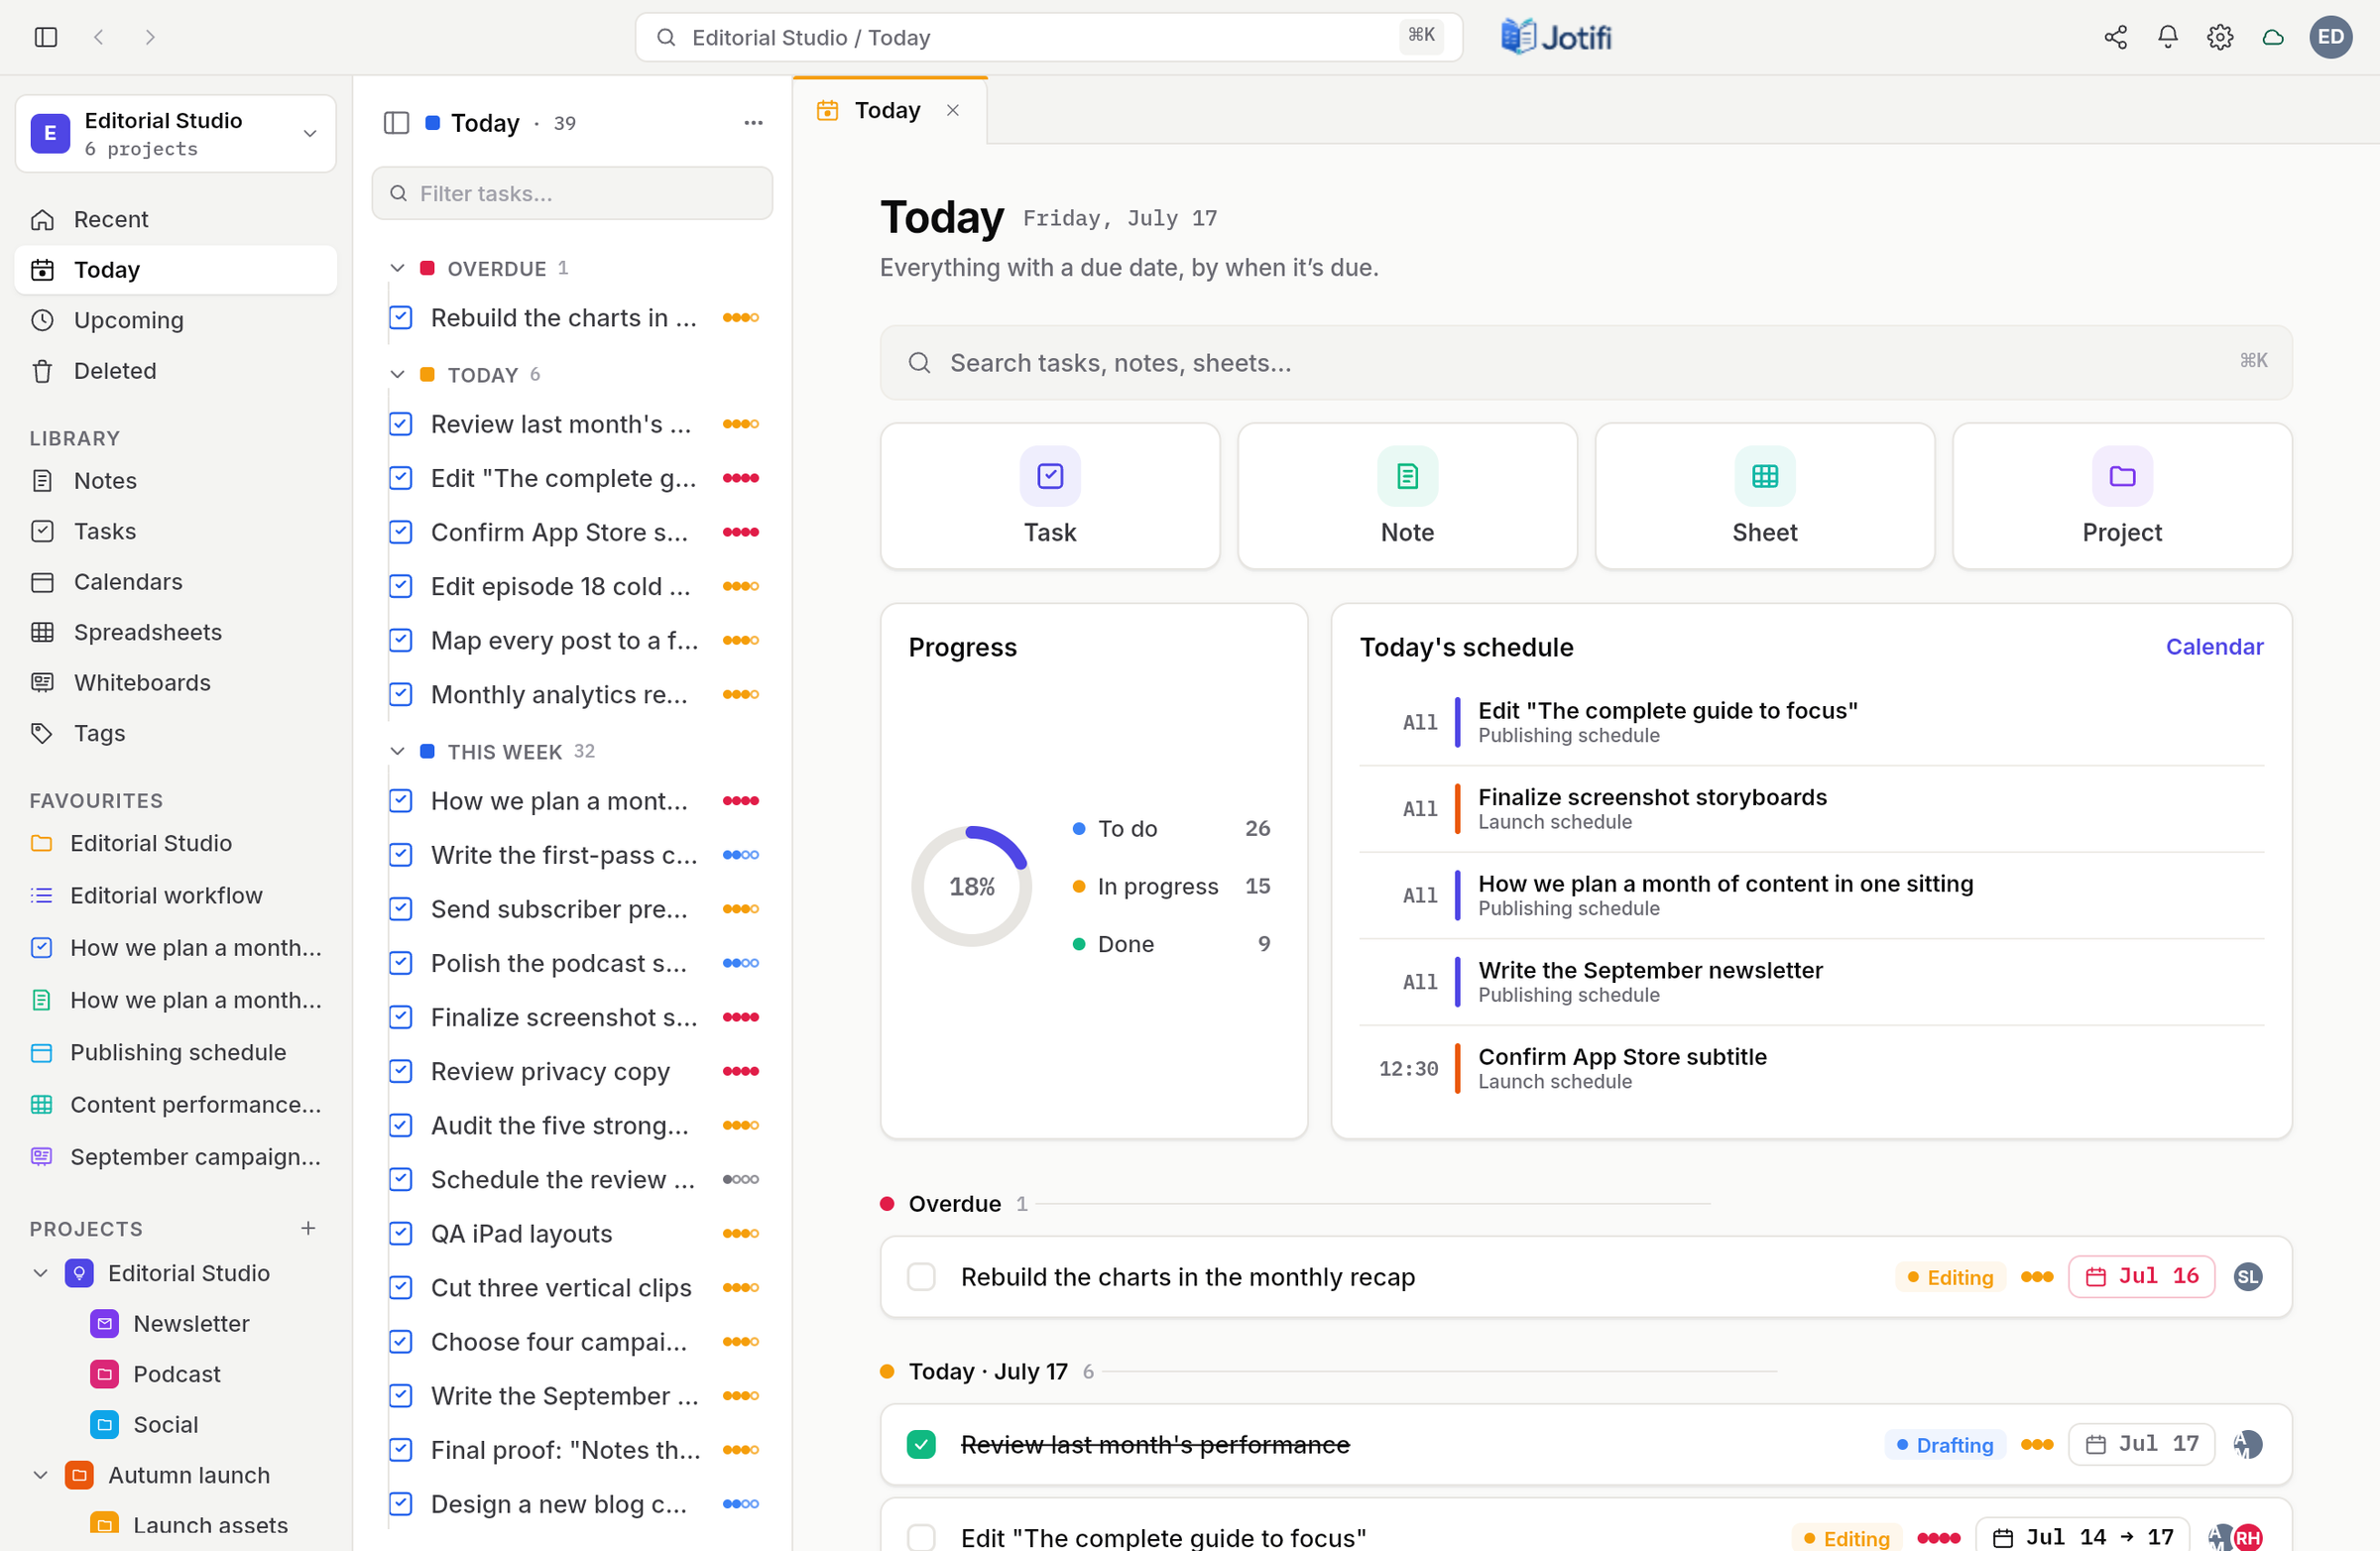Tick the Review privacy copy checkbox in list
This screenshot has width=2380, height=1551.
(x=400, y=1071)
